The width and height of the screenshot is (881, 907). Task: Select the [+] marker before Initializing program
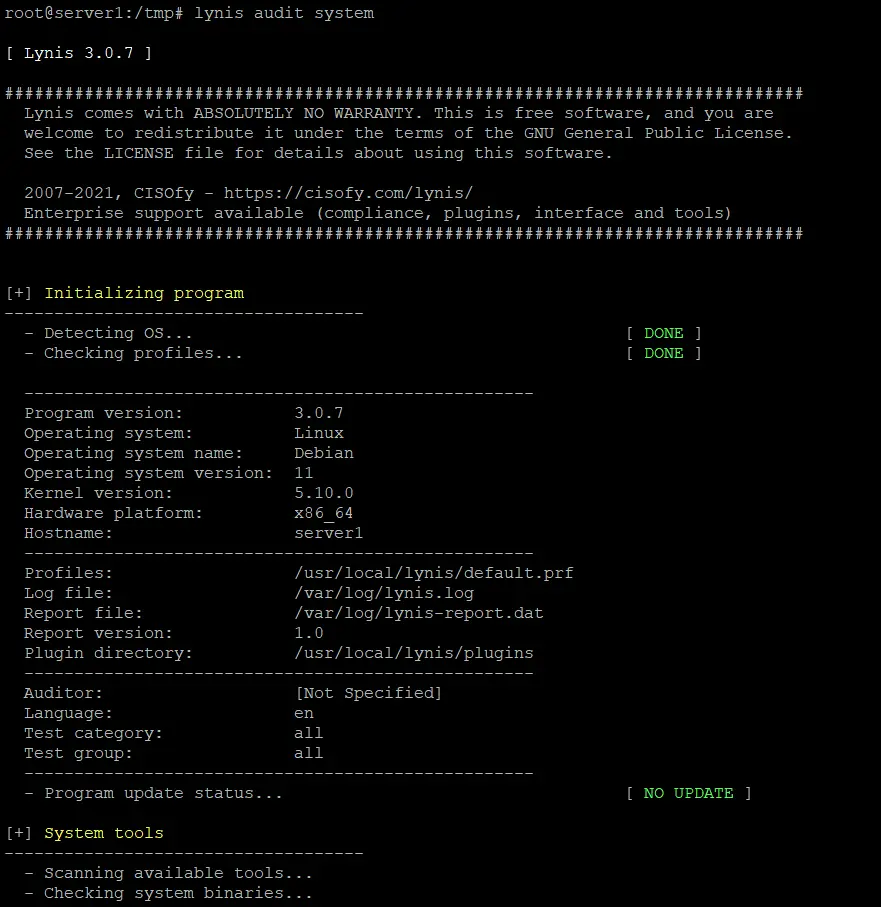coord(19,293)
